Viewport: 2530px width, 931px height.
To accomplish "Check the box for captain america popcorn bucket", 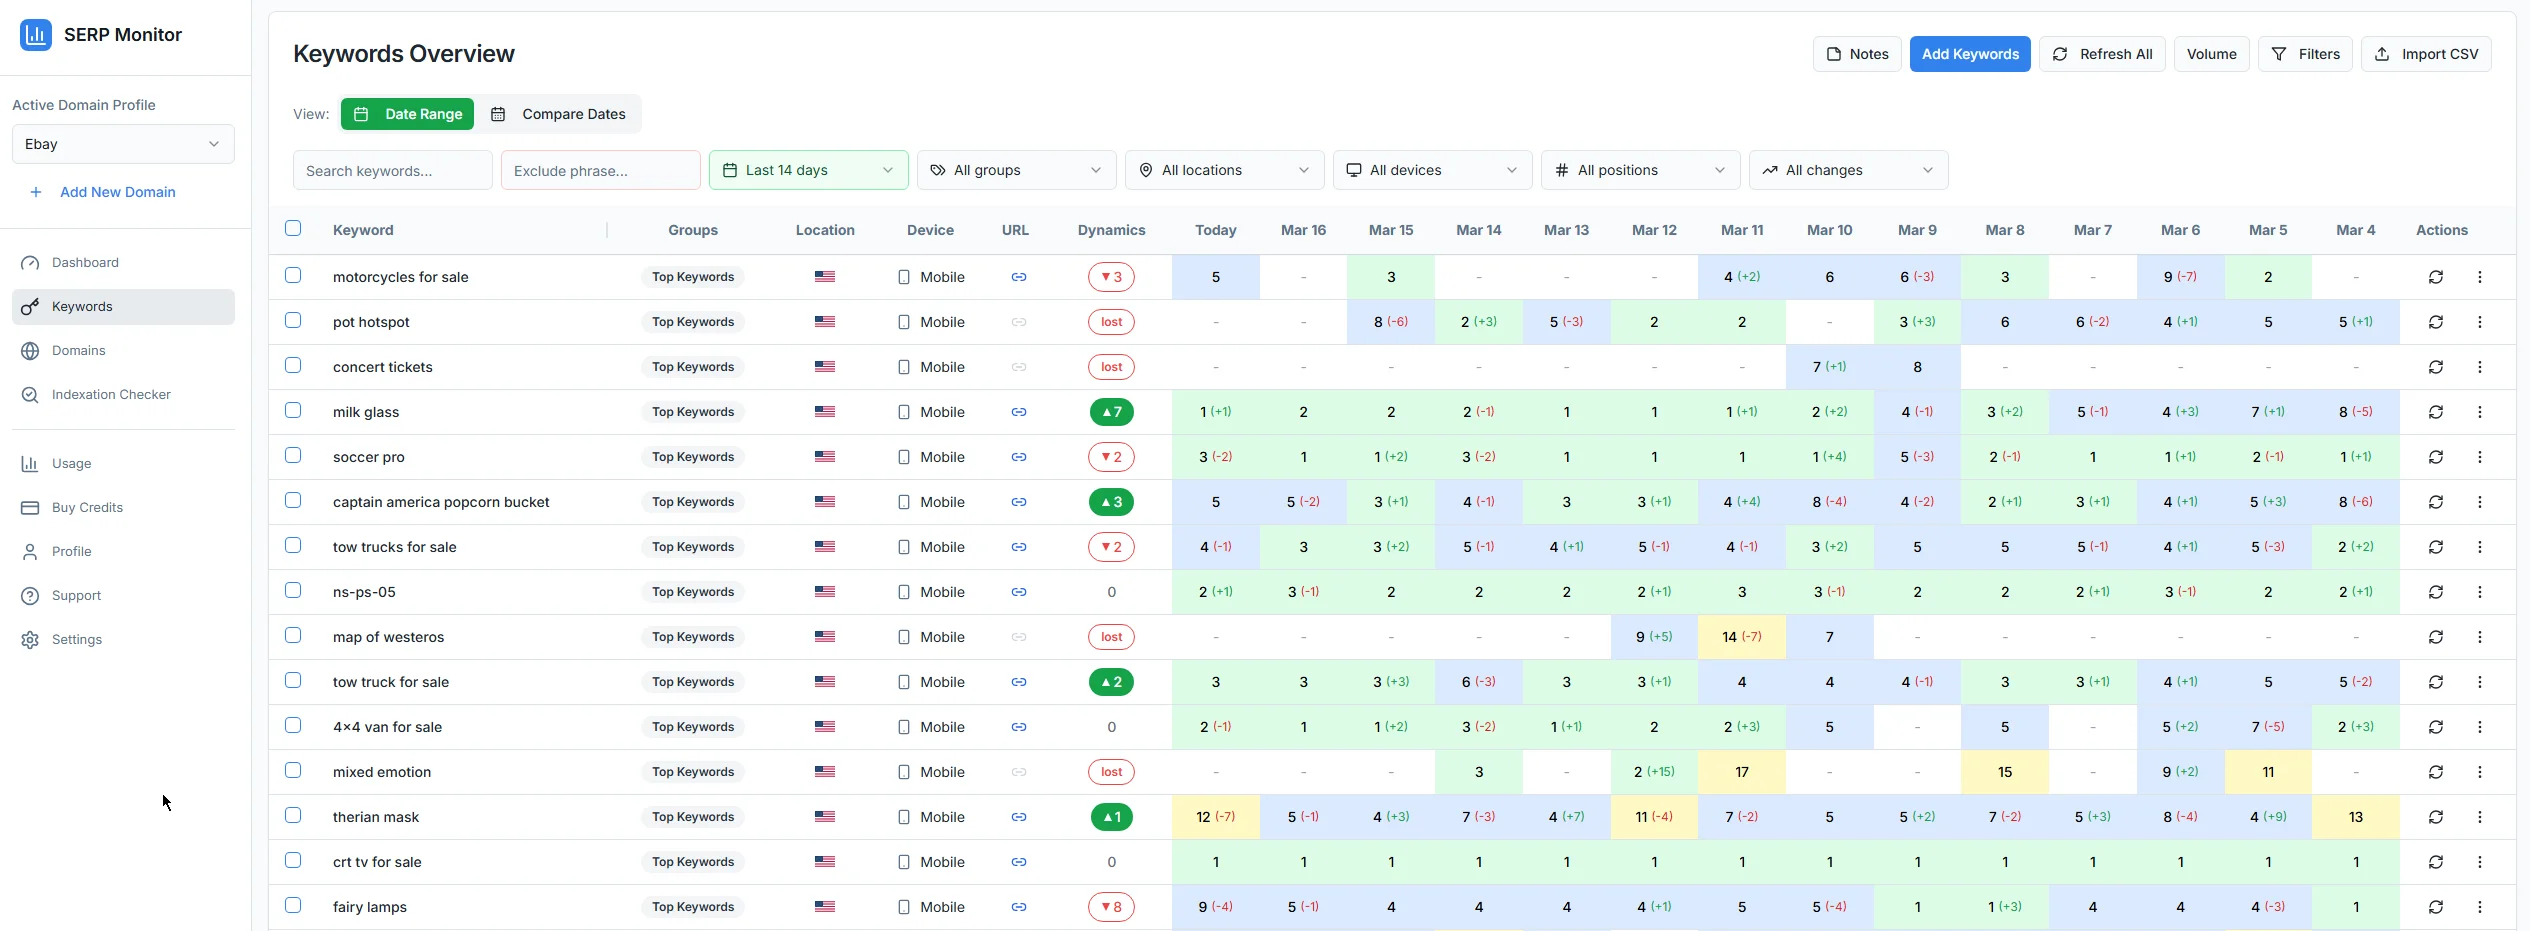I will point(293,500).
